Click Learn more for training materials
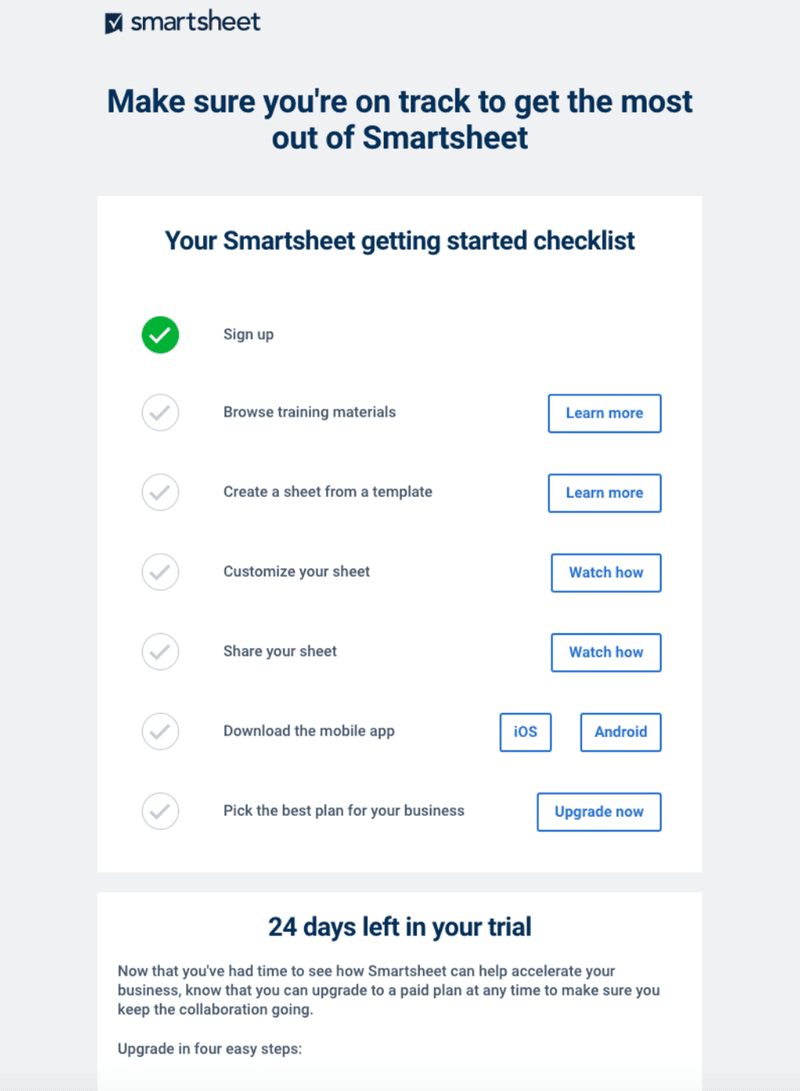800x1091 pixels. point(604,413)
